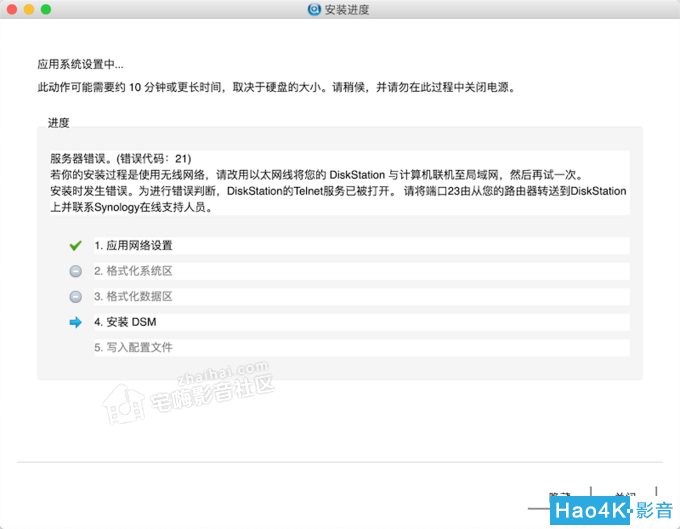This screenshot has width=680, height=529.
Task: Click the Synology Assistant icon in title bar
Action: 314,9
